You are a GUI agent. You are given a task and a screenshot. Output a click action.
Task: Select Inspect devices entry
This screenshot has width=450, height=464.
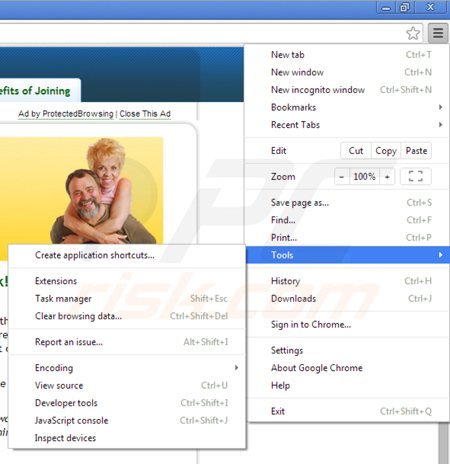[x=127, y=438]
